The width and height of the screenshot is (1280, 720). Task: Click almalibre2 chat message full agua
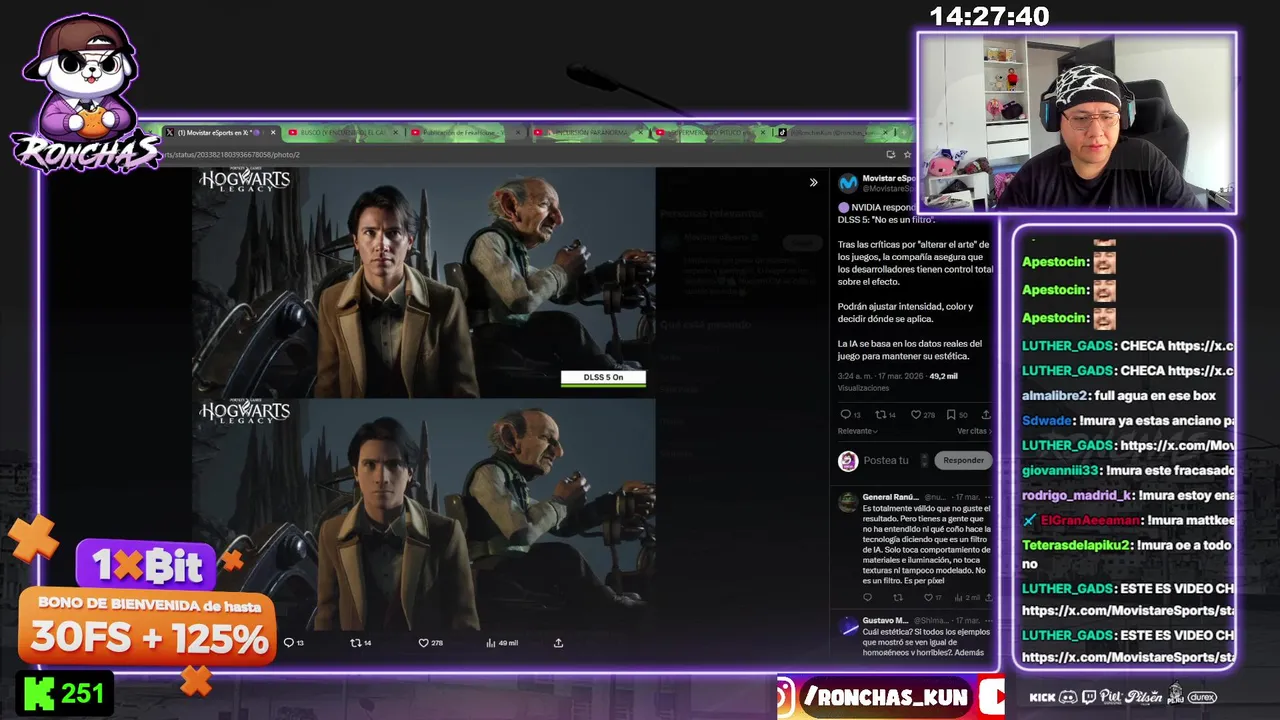click(1119, 395)
